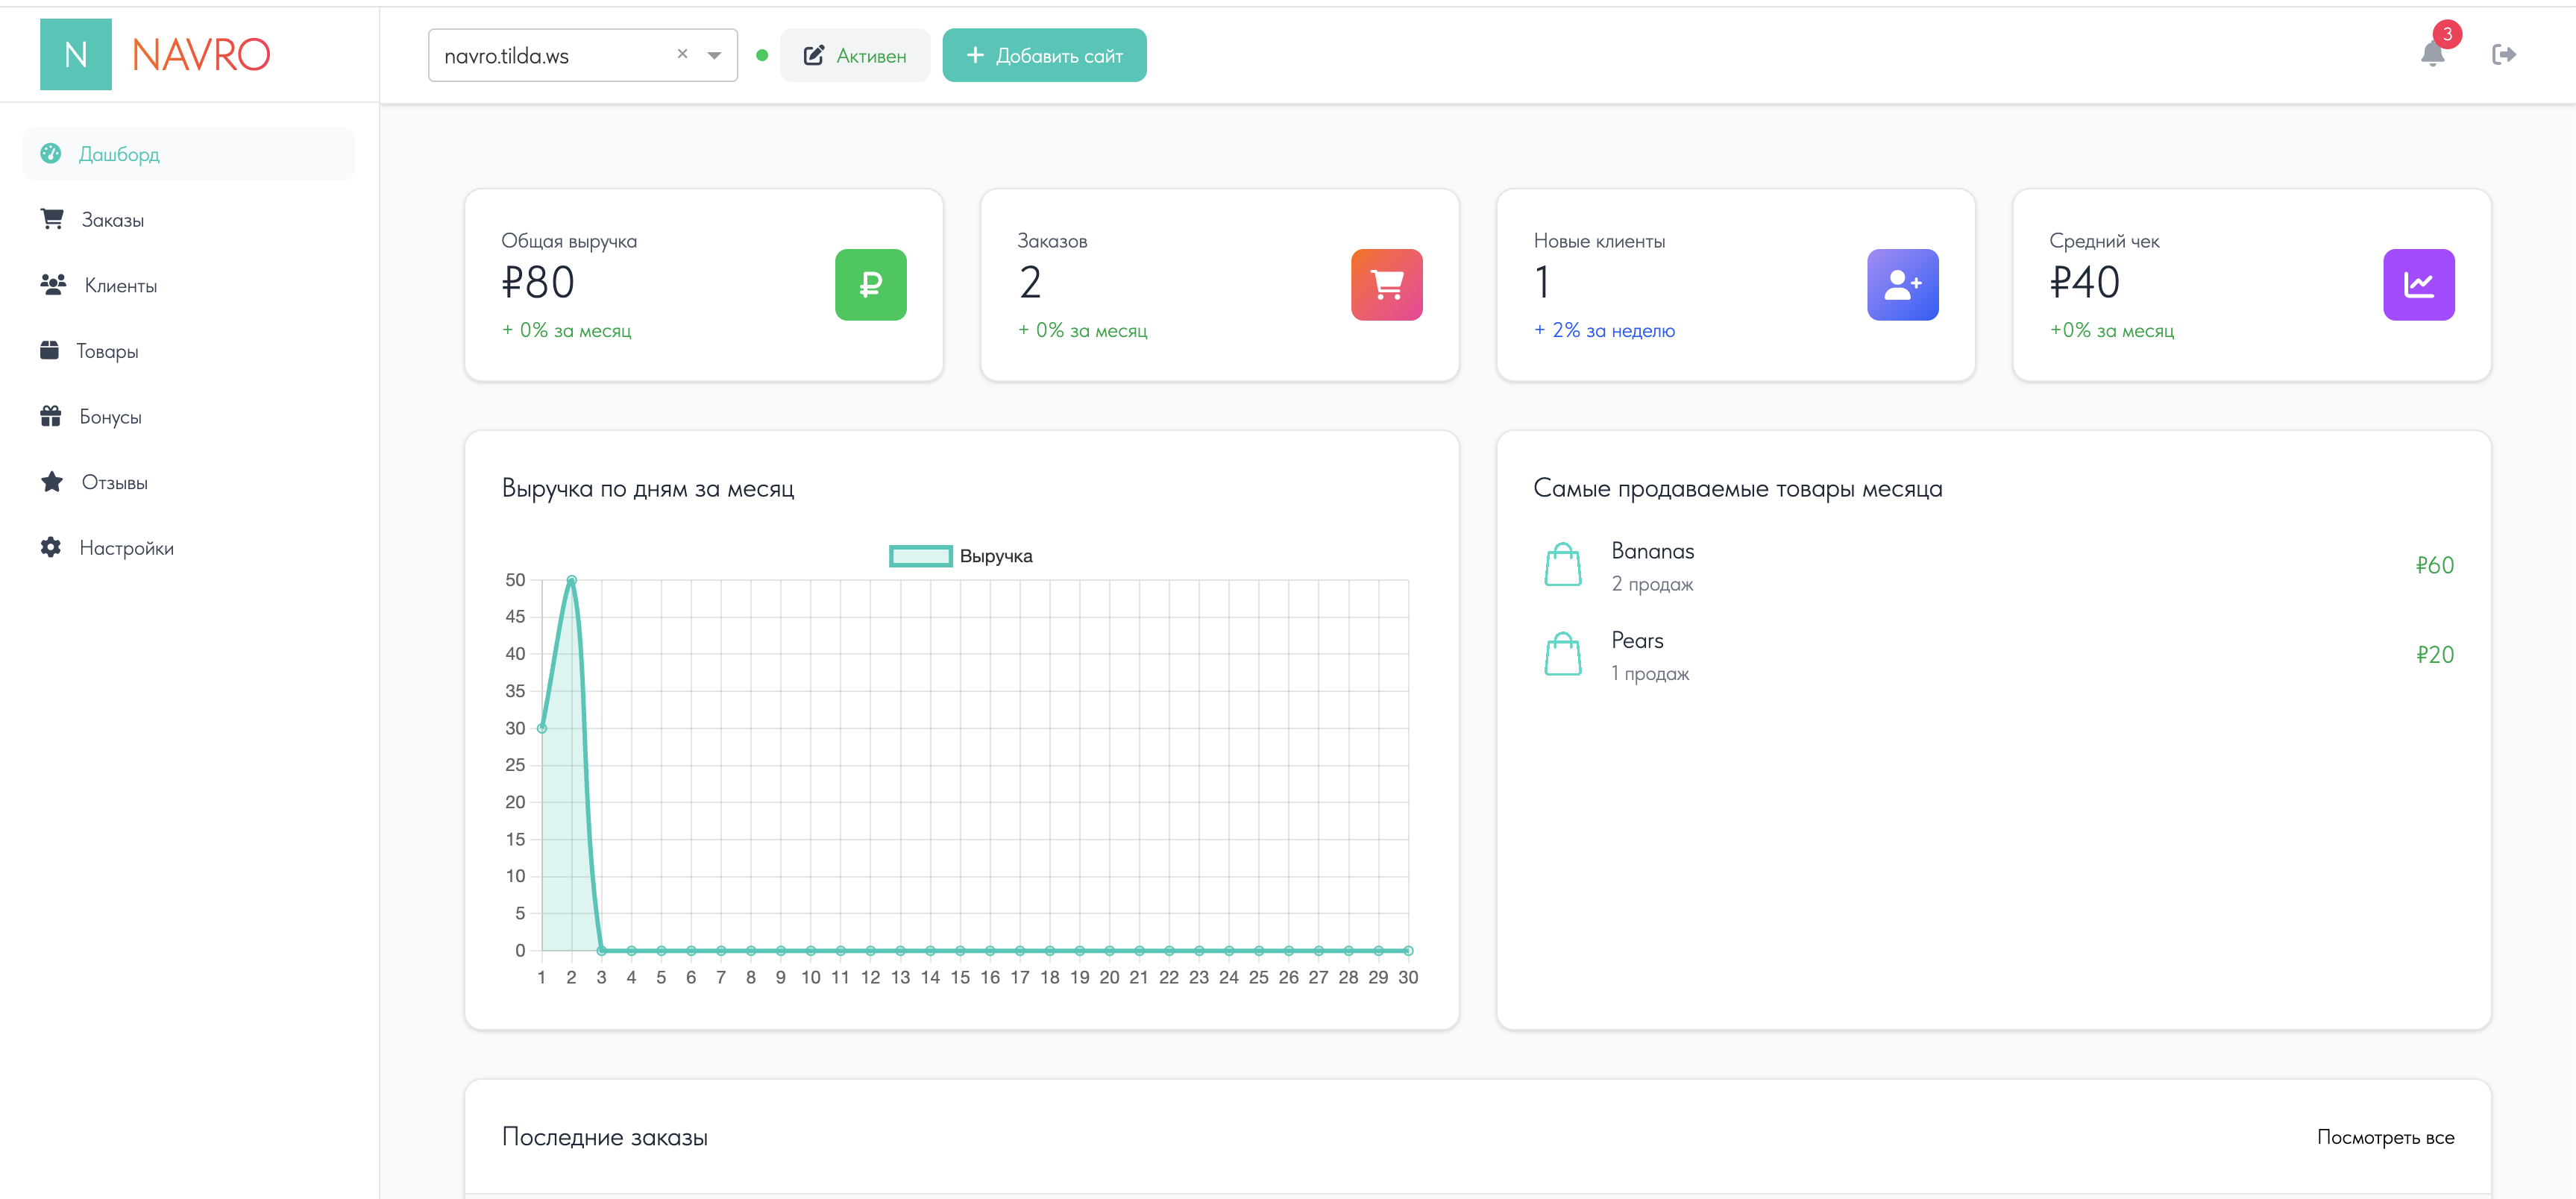2576x1199 pixels.
Task: Open the notifications bell
Action: click(x=2432, y=54)
